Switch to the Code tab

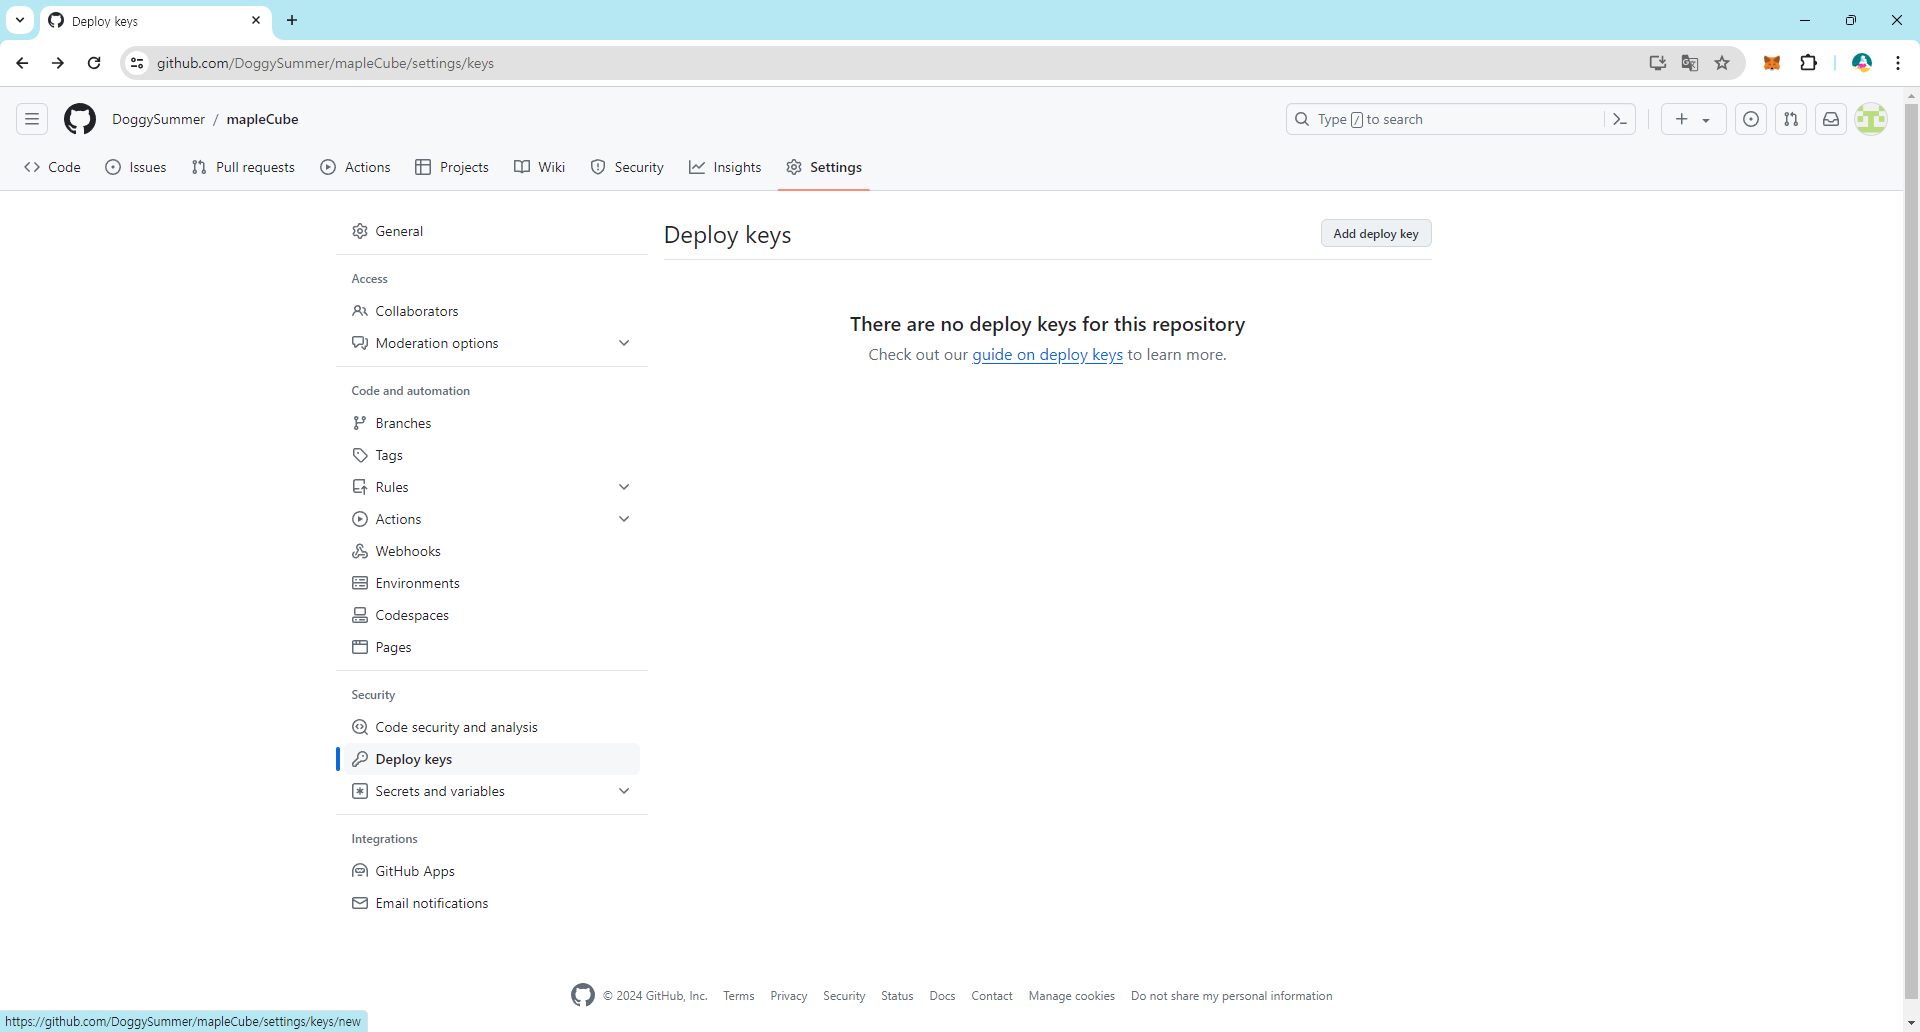(52, 167)
